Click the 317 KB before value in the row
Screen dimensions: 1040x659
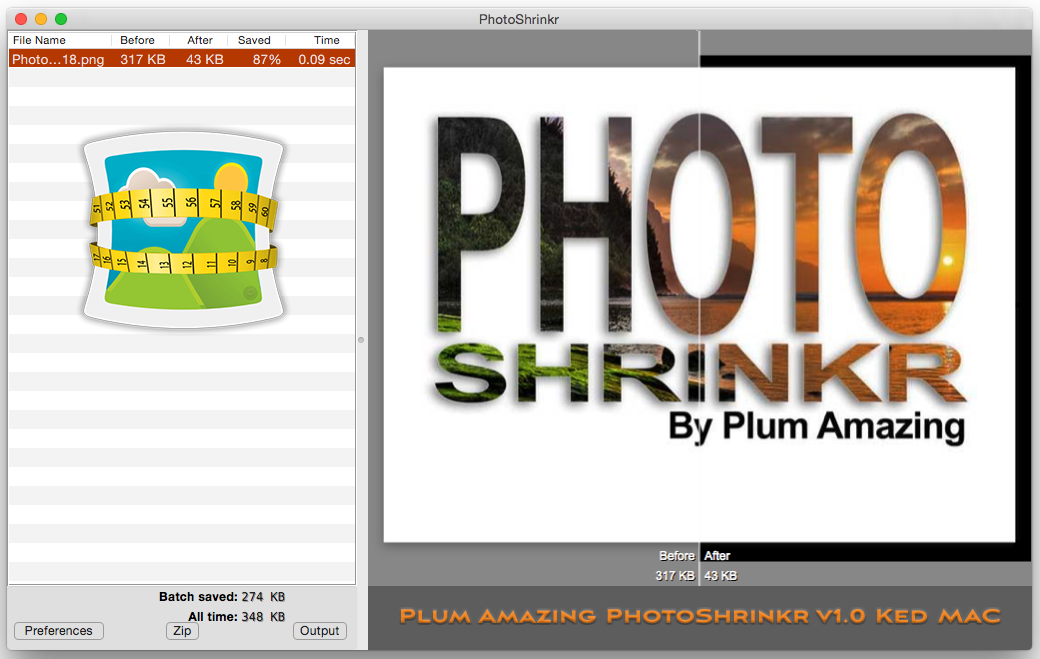point(143,59)
